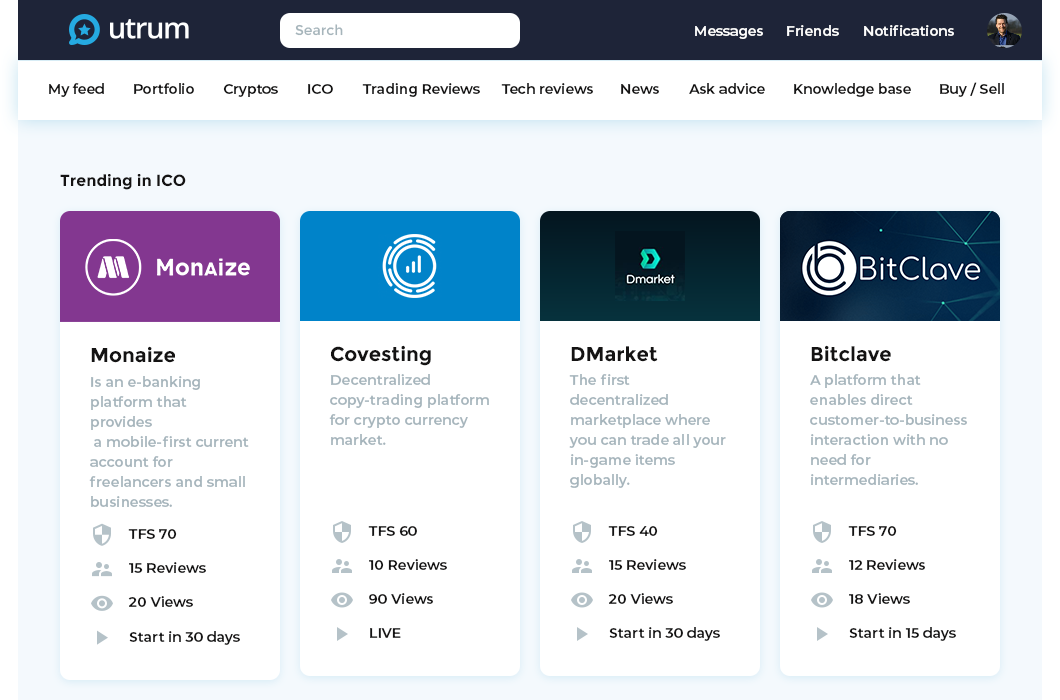This screenshot has height=700, width=1060.
Task: Click the utrum wordmark
Action: pos(149,29)
